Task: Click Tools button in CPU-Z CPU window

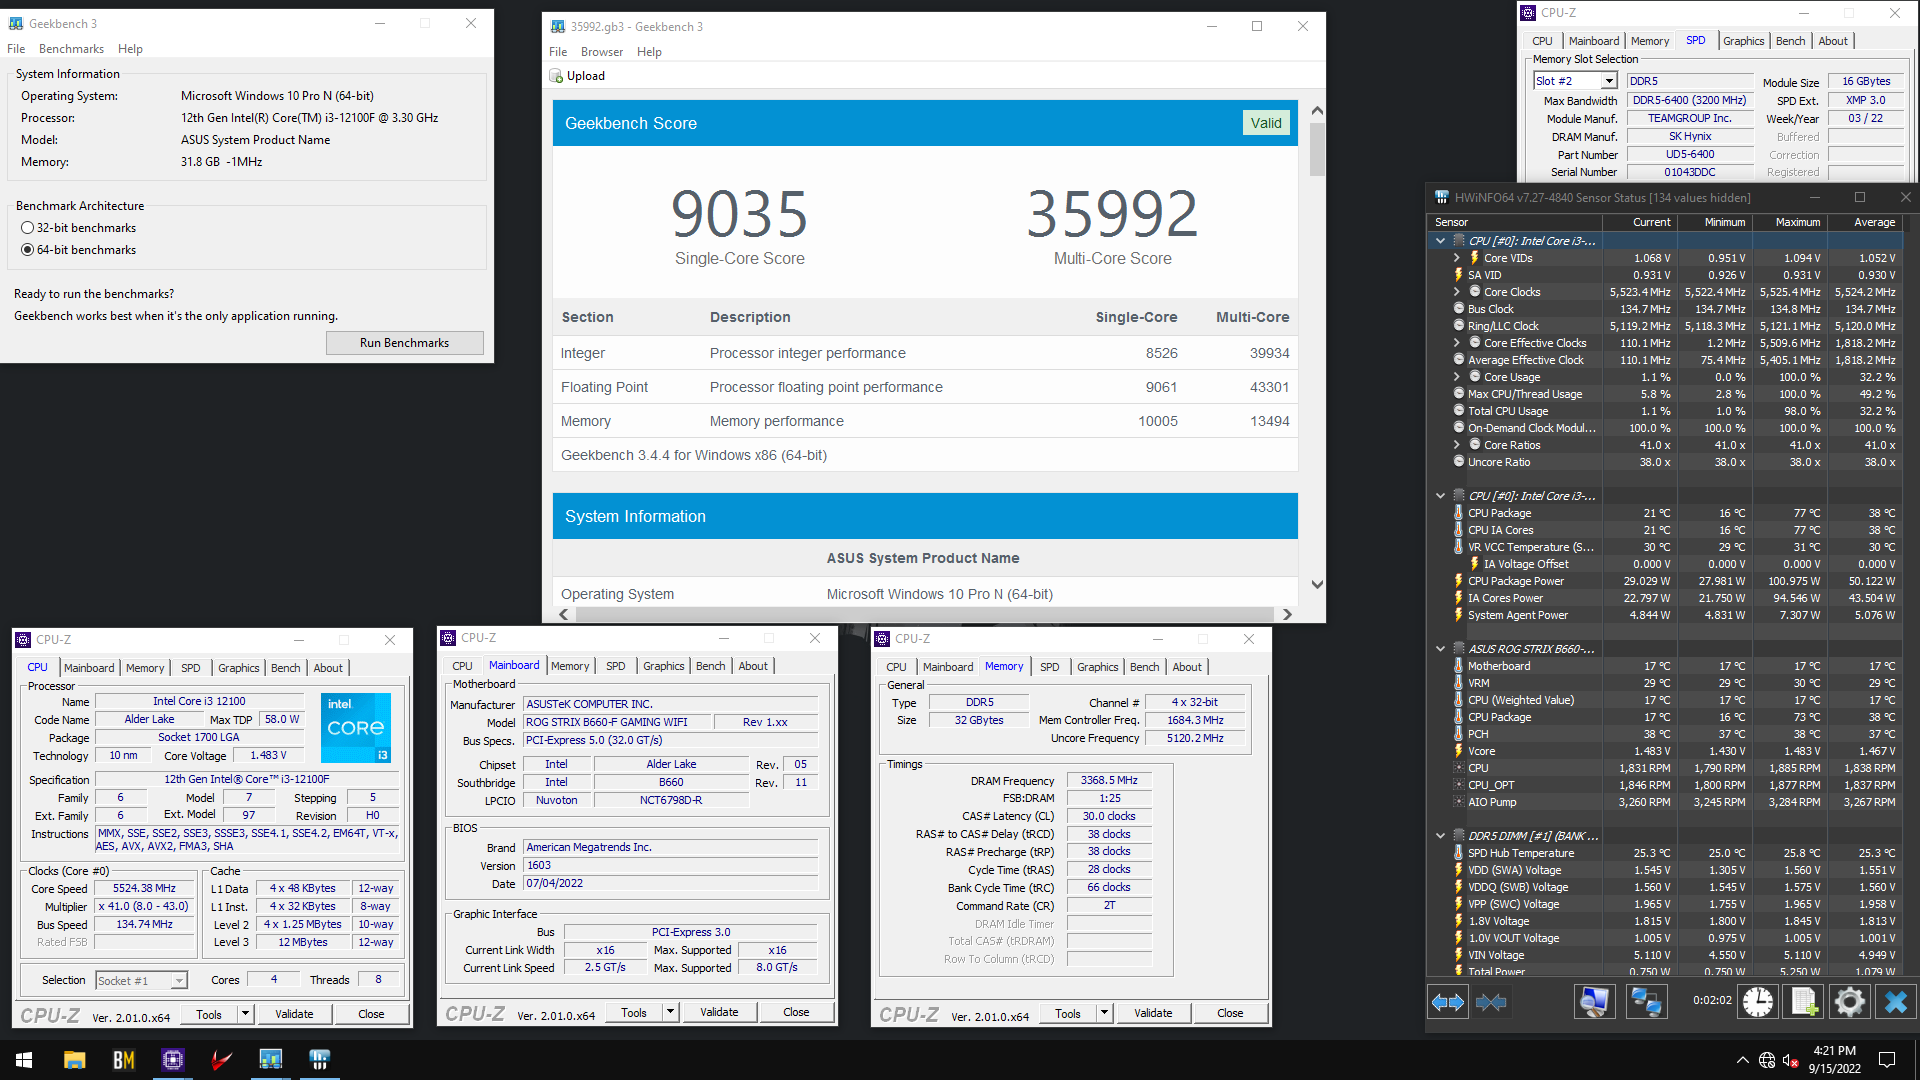Action: pyautogui.click(x=209, y=1014)
